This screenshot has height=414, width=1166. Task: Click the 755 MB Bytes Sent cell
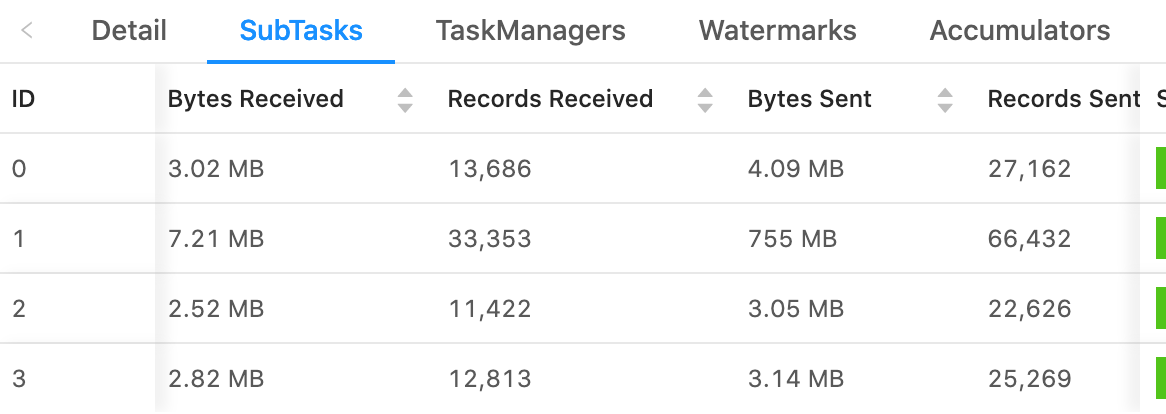pos(792,239)
